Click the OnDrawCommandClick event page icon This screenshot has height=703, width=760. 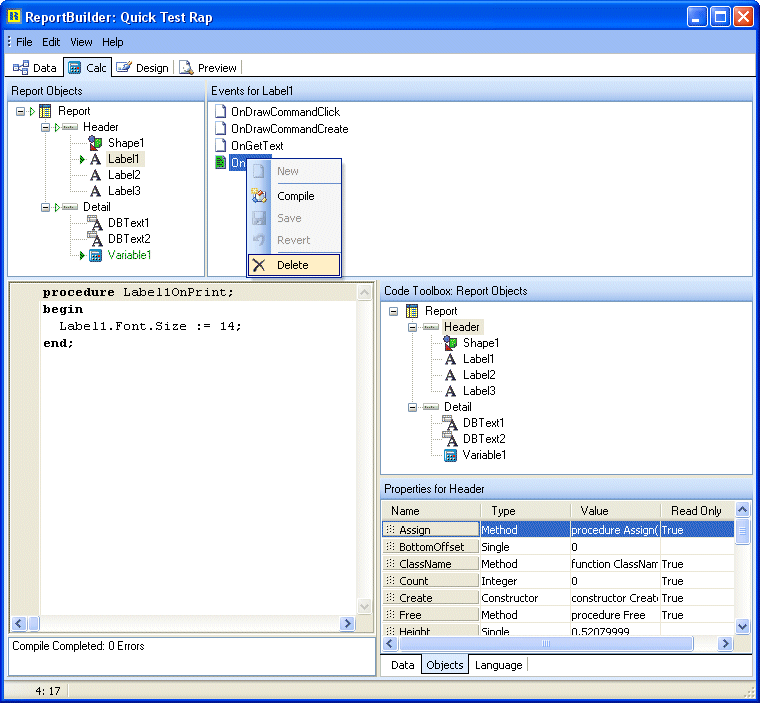(x=221, y=112)
